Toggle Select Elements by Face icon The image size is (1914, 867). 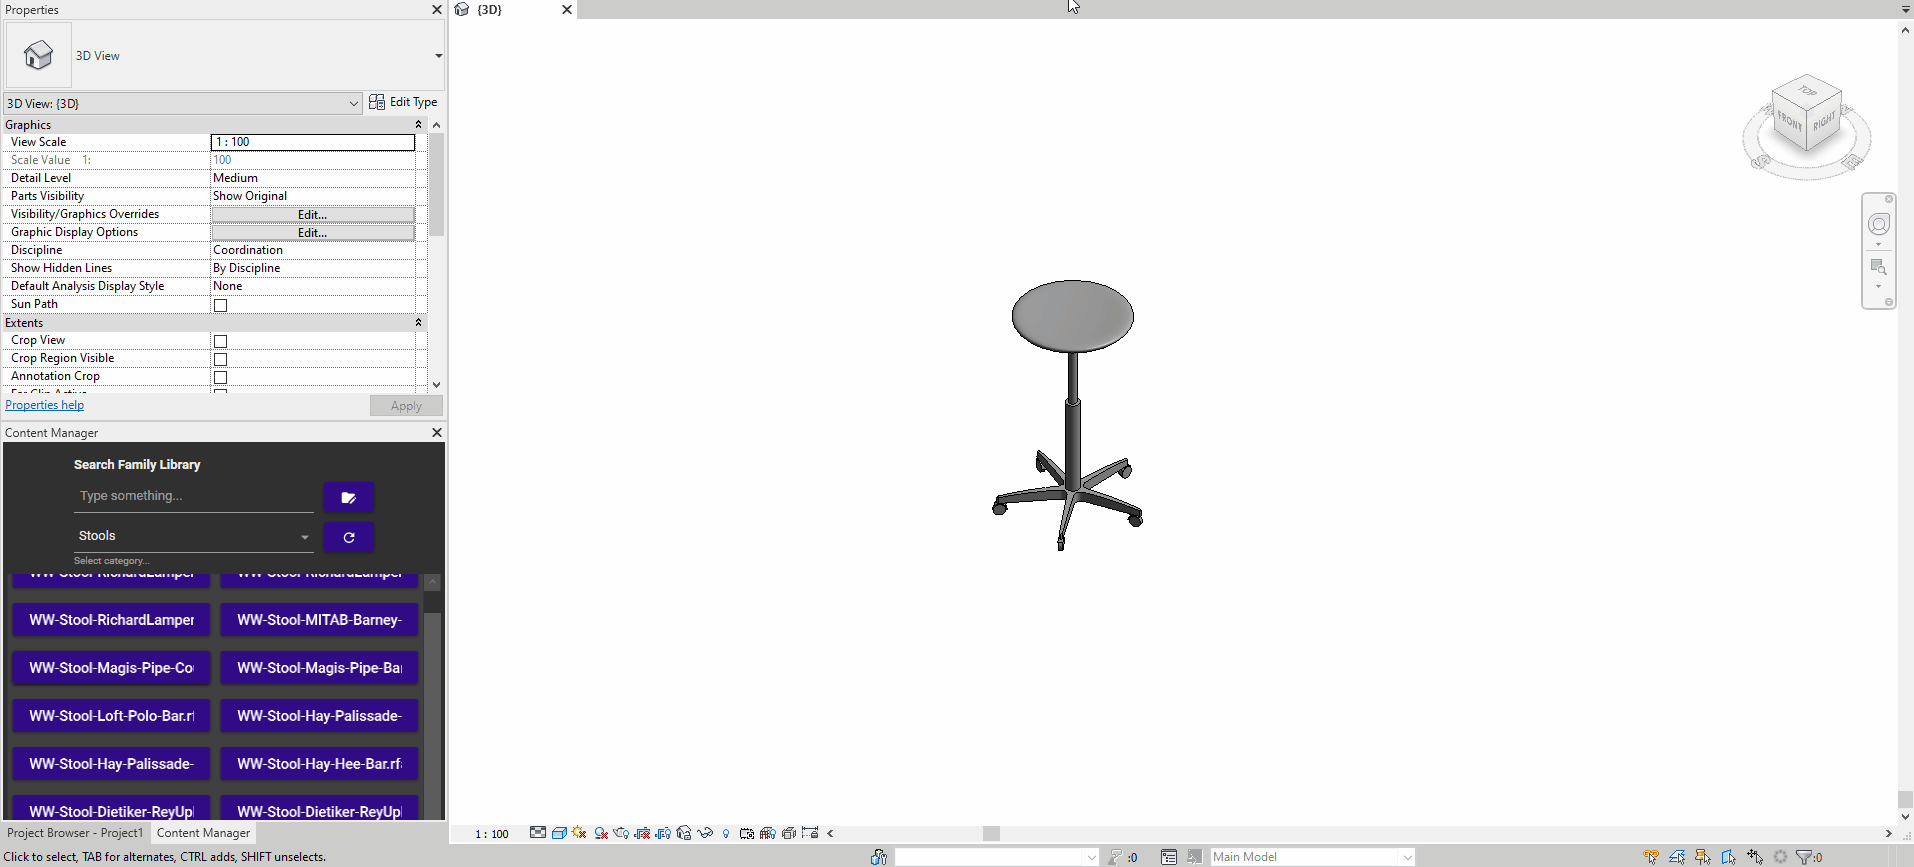coord(1729,857)
